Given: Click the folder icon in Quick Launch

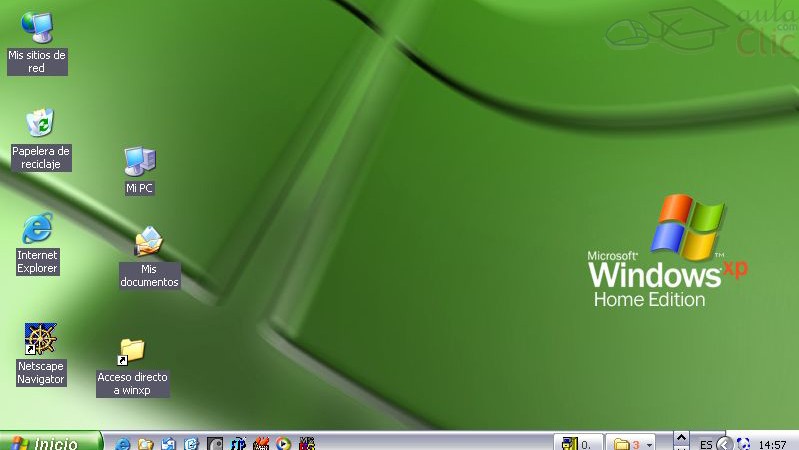Looking at the screenshot, I should click(x=146, y=443).
